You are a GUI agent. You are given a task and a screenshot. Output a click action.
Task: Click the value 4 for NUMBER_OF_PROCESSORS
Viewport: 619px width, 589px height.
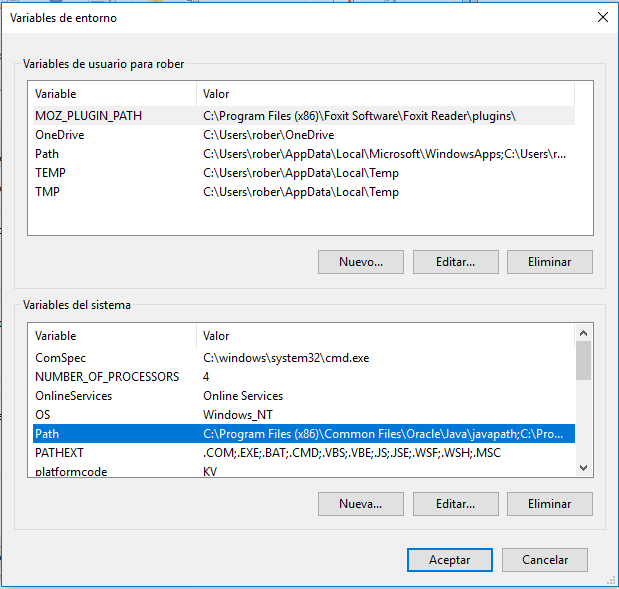(206, 377)
